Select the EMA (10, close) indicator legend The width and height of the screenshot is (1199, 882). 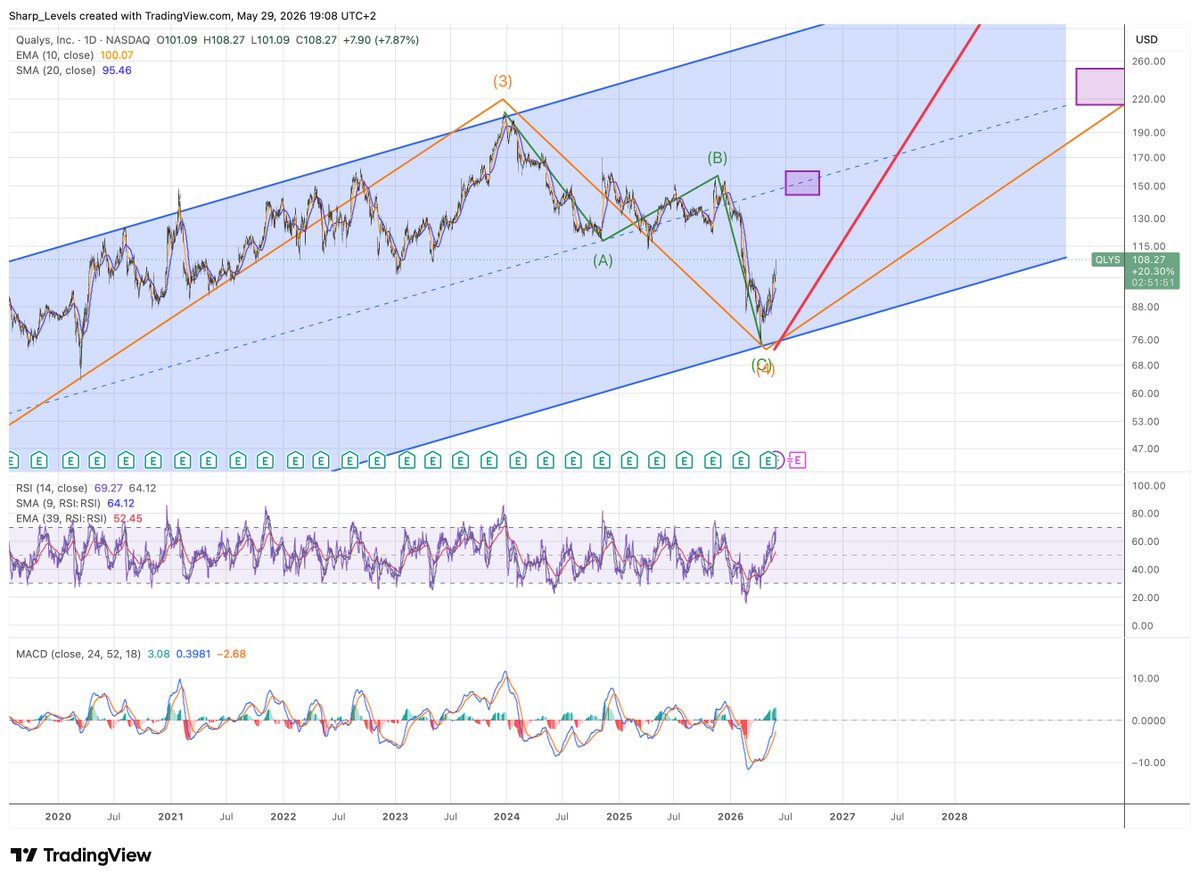[x=55, y=55]
